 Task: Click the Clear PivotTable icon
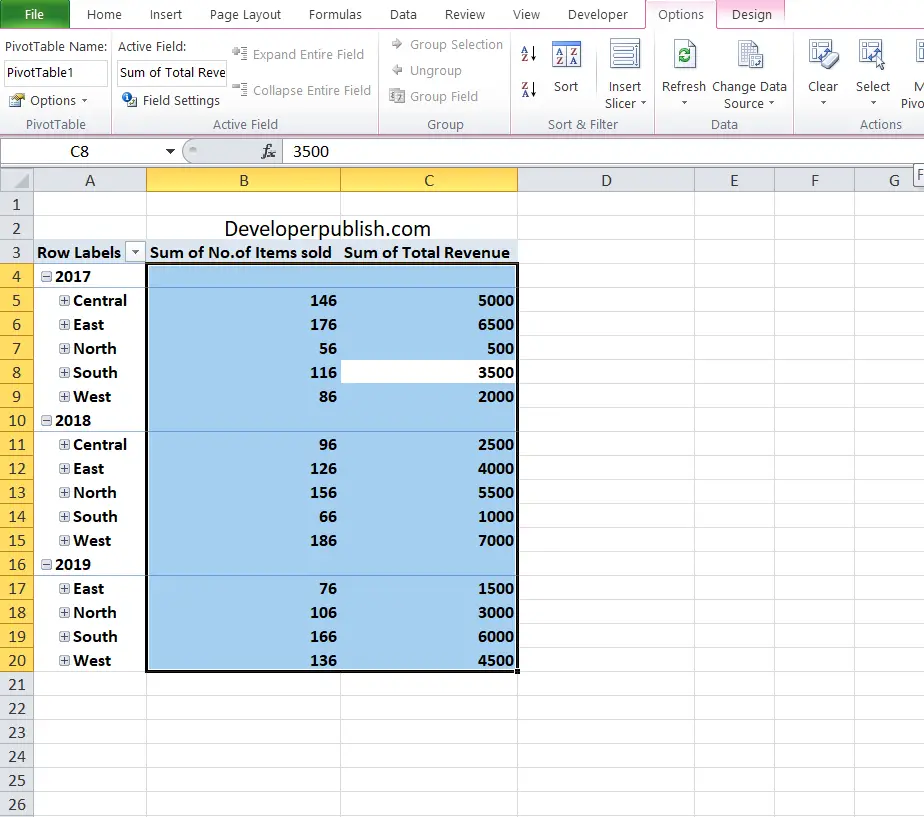click(x=823, y=55)
